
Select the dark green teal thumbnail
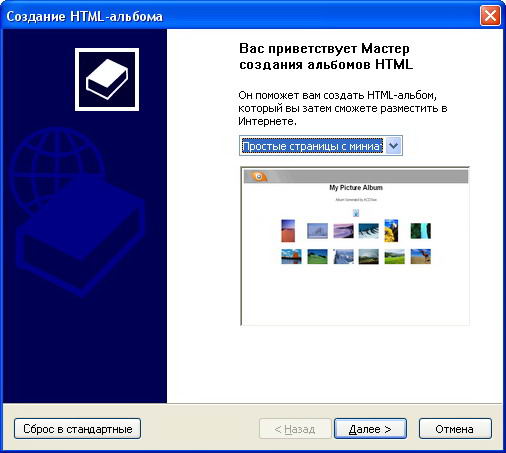(421, 231)
